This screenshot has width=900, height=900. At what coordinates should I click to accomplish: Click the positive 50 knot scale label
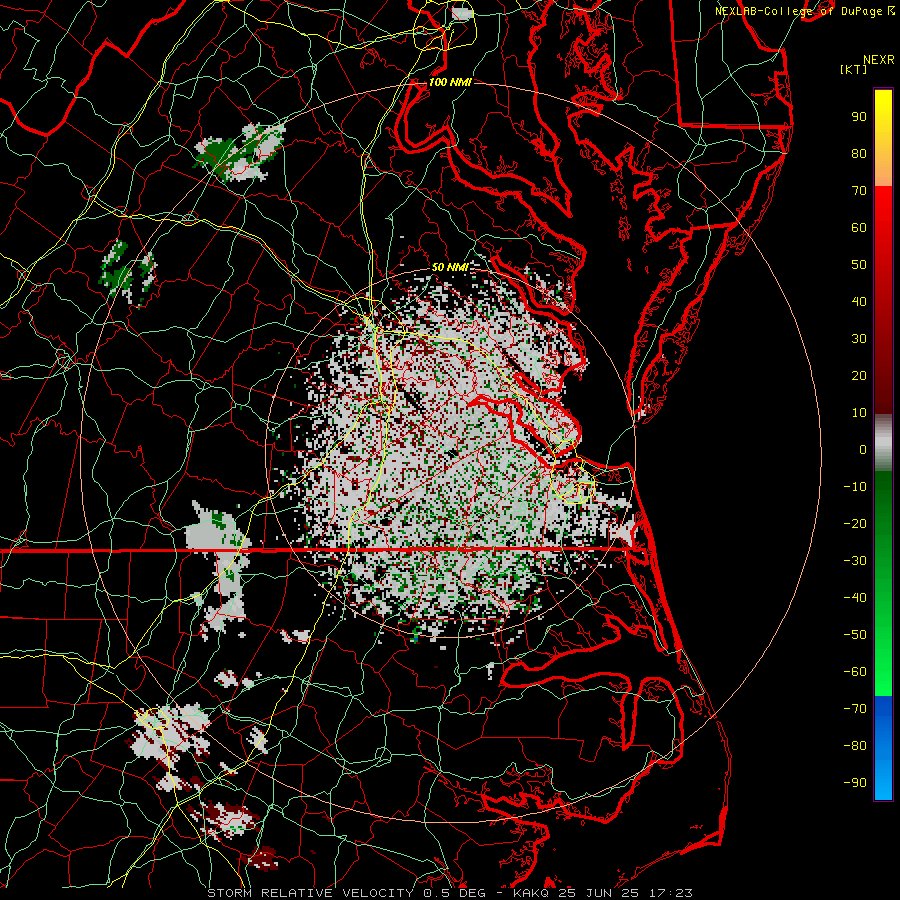859,265
